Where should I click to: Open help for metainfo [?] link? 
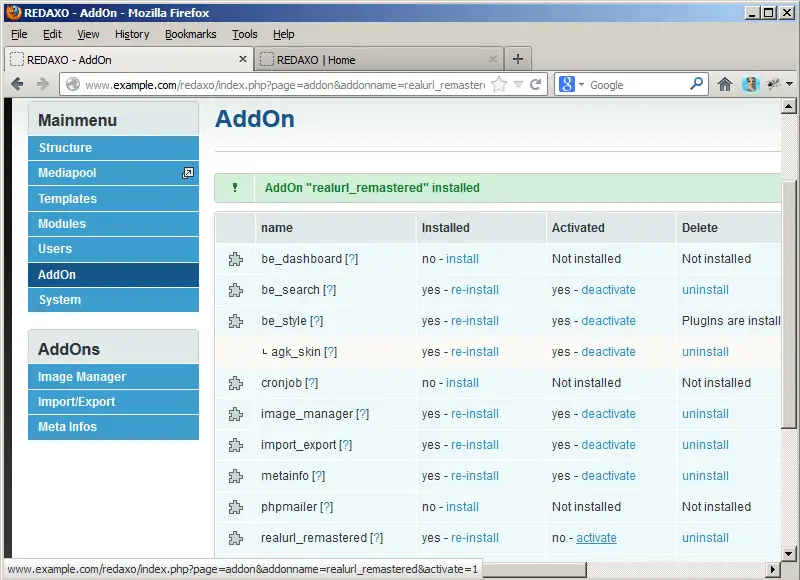(x=318, y=476)
